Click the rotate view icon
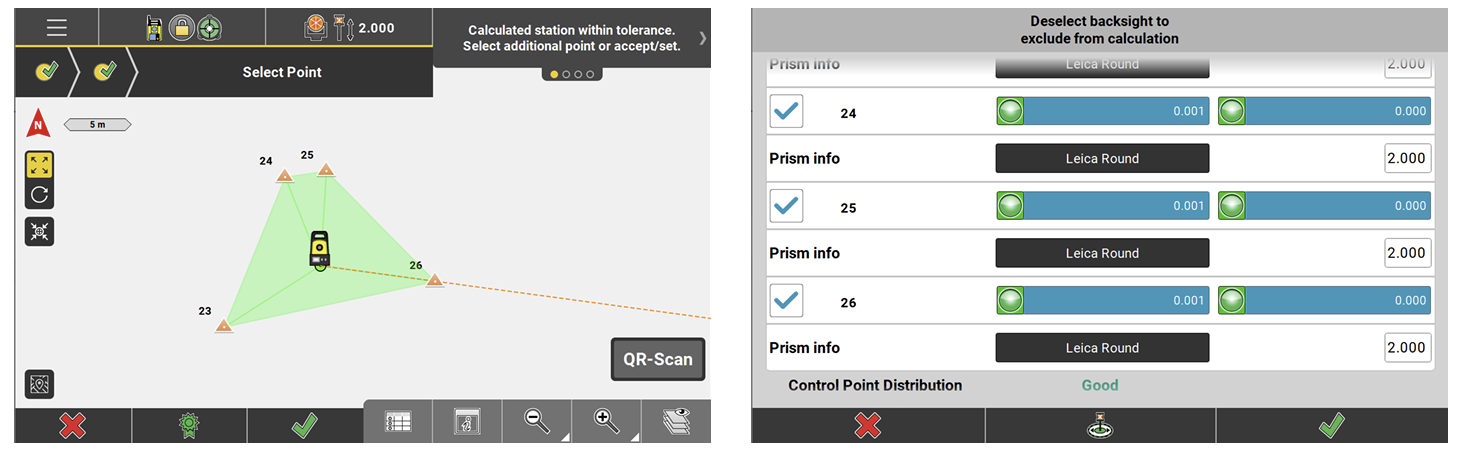This screenshot has height=460, width=1470. point(40,194)
